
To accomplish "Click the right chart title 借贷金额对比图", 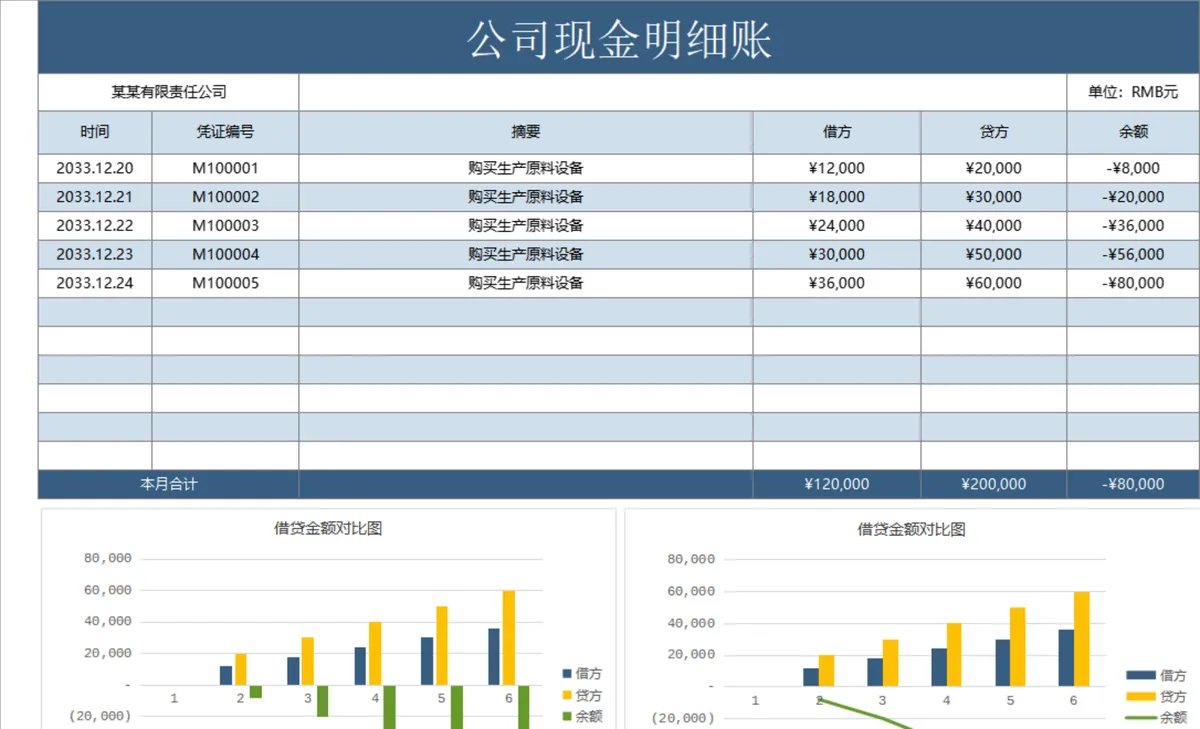I will [x=912, y=529].
